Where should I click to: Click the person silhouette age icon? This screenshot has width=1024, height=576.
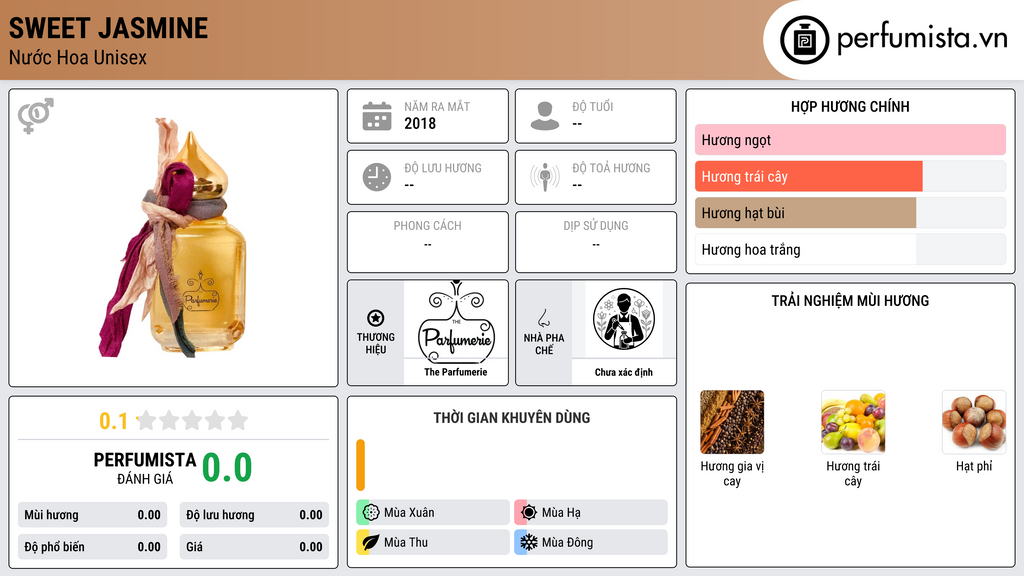point(545,116)
